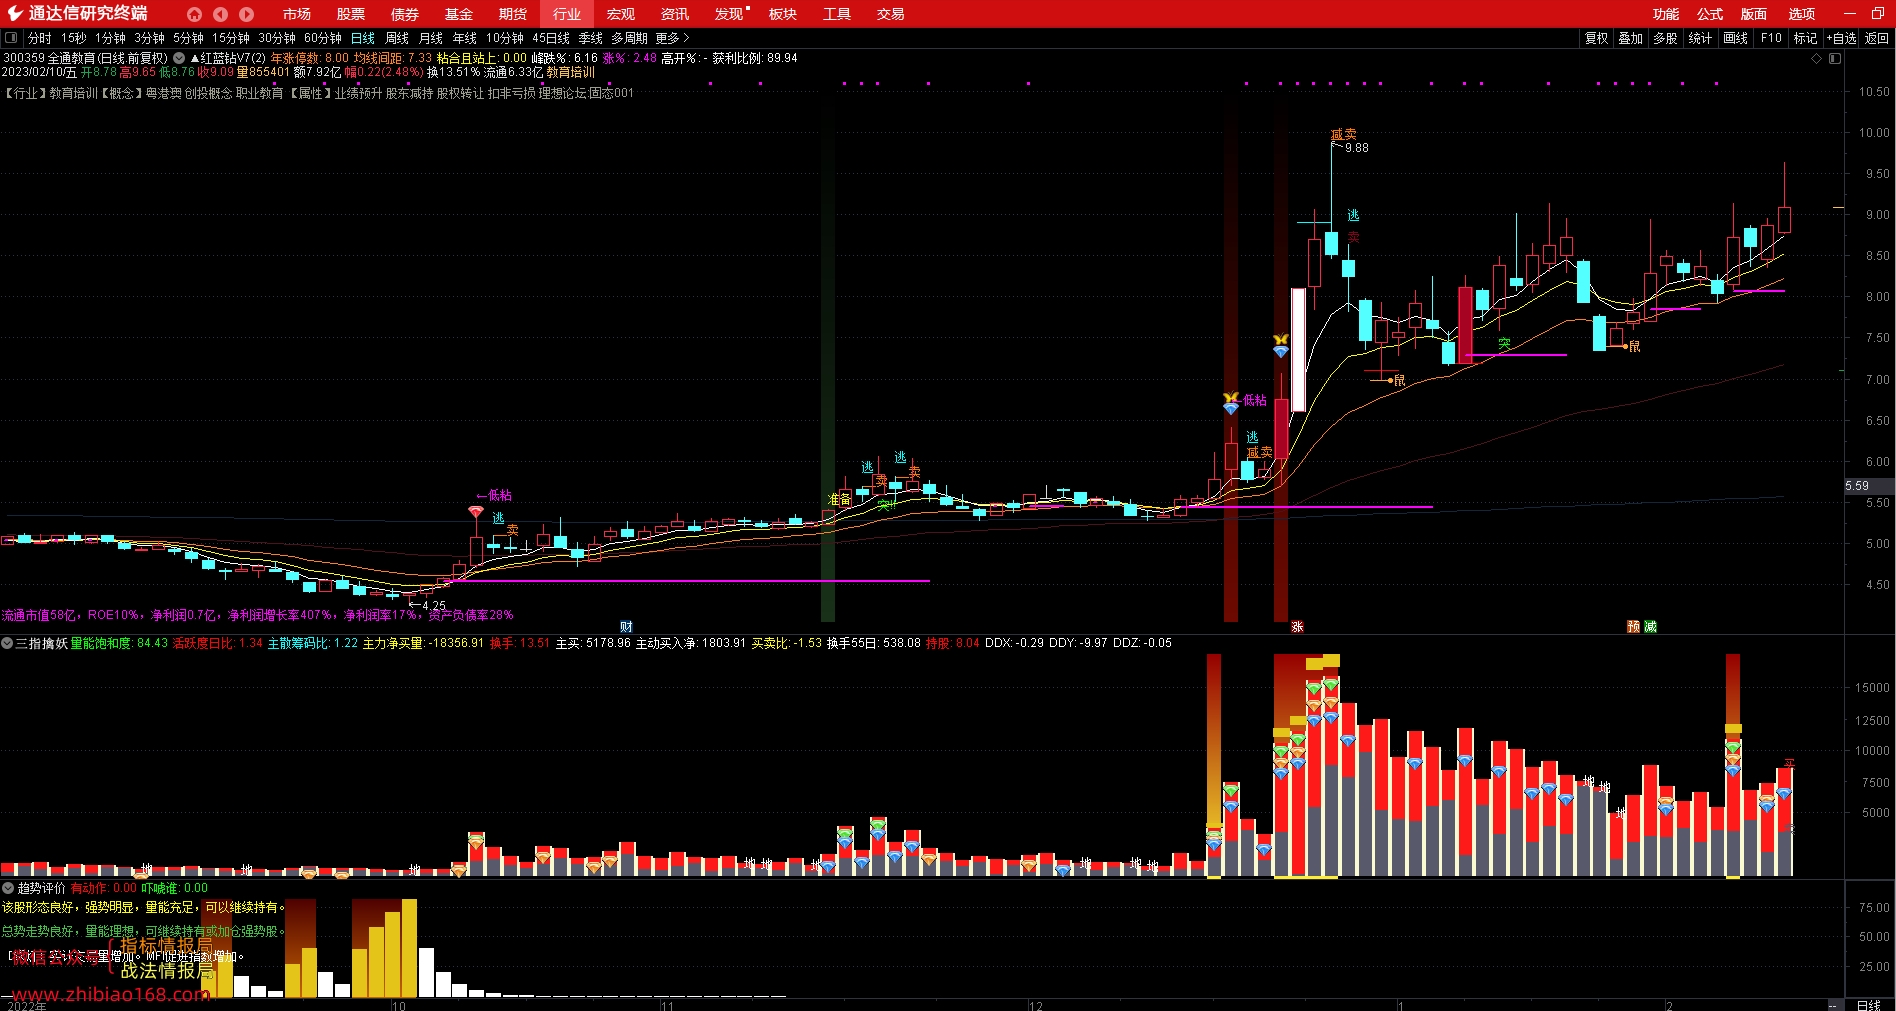Select the 30分钟 period
This screenshot has width=1896, height=1011.
pyautogui.click(x=277, y=38)
